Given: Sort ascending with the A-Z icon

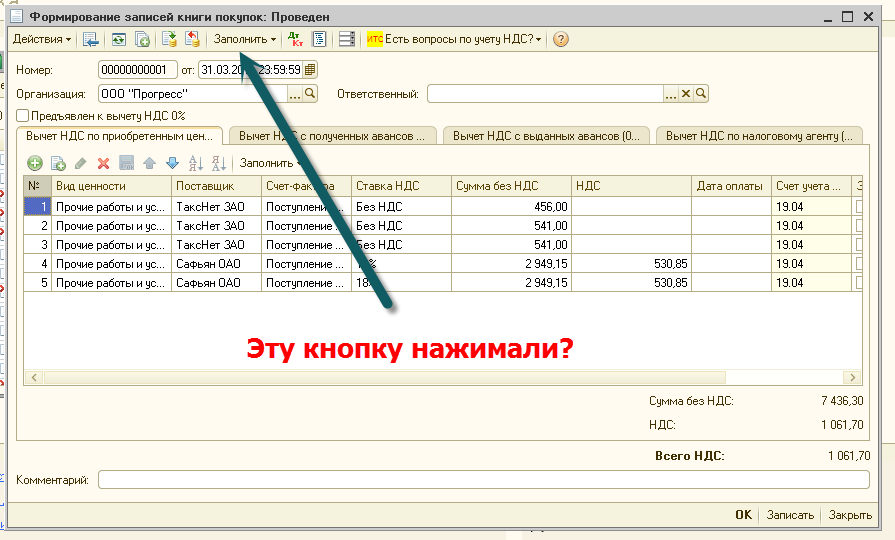Looking at the screenshot, I should click(x=195, y=163).
